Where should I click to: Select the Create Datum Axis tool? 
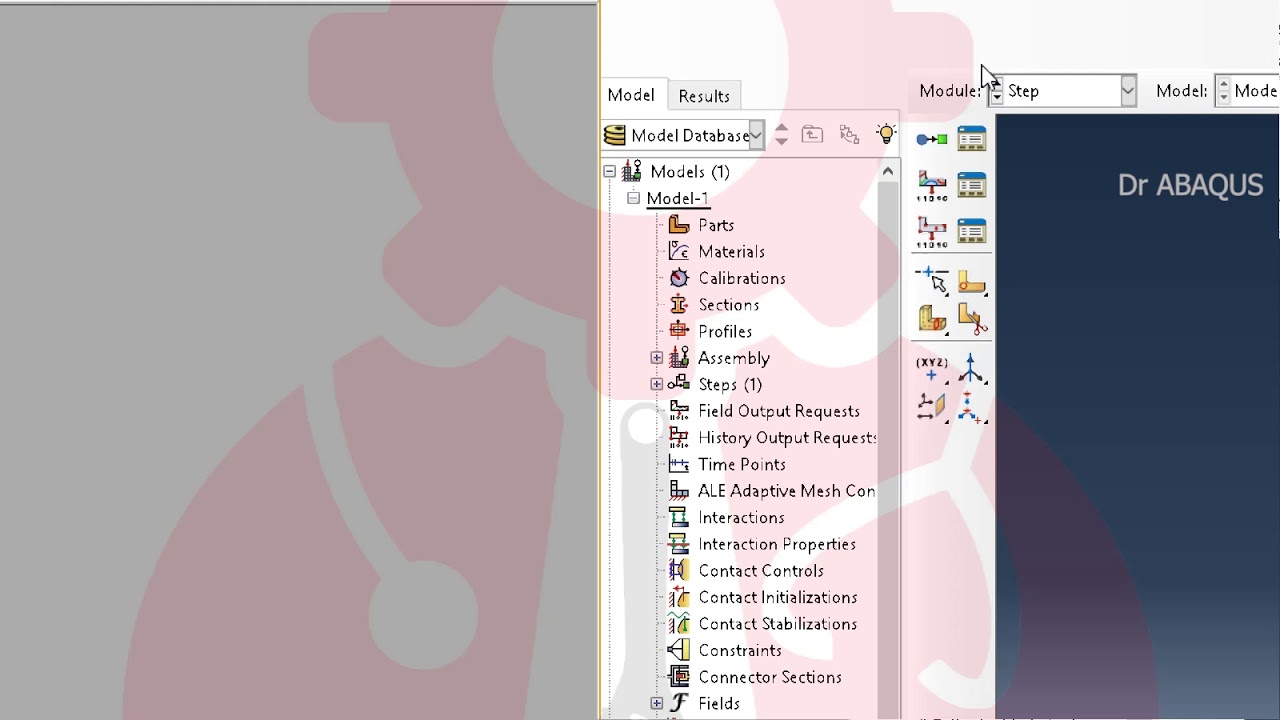(971, 368)
